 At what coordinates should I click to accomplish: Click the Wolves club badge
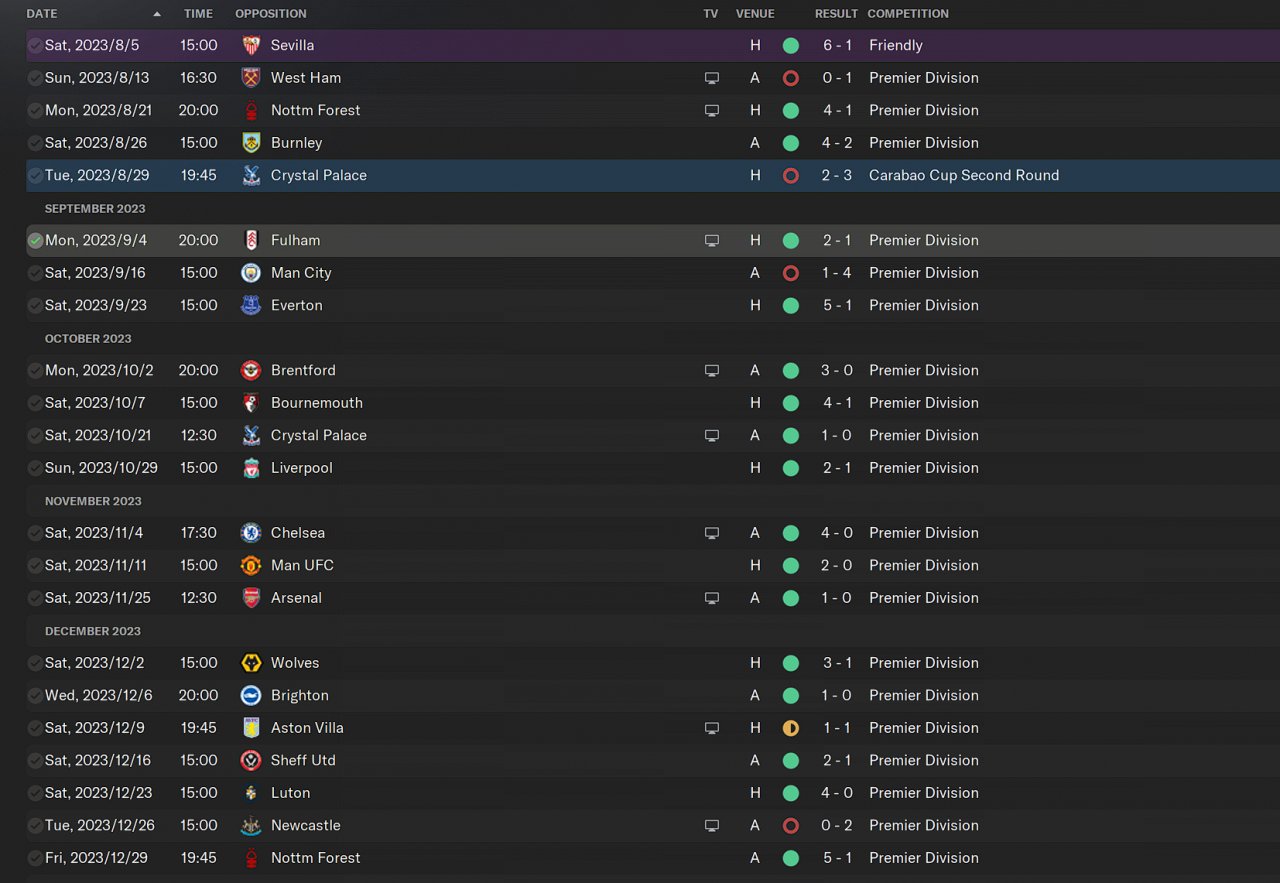pyautogui.click(x=251, y=663)
